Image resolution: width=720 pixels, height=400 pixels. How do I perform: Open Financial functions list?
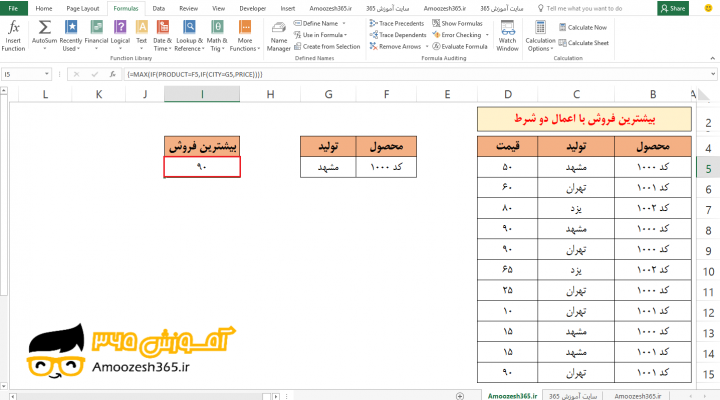pyautogui.click(x=96, y=36)
